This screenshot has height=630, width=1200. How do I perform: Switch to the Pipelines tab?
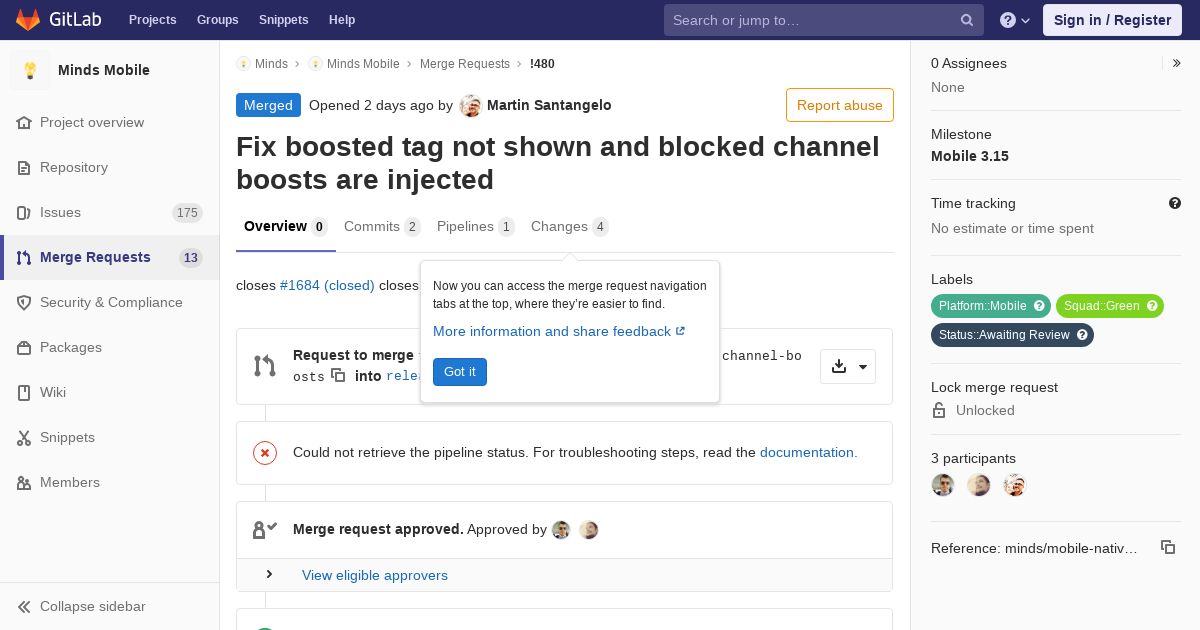pyautogui.click(x=476, y=227)
